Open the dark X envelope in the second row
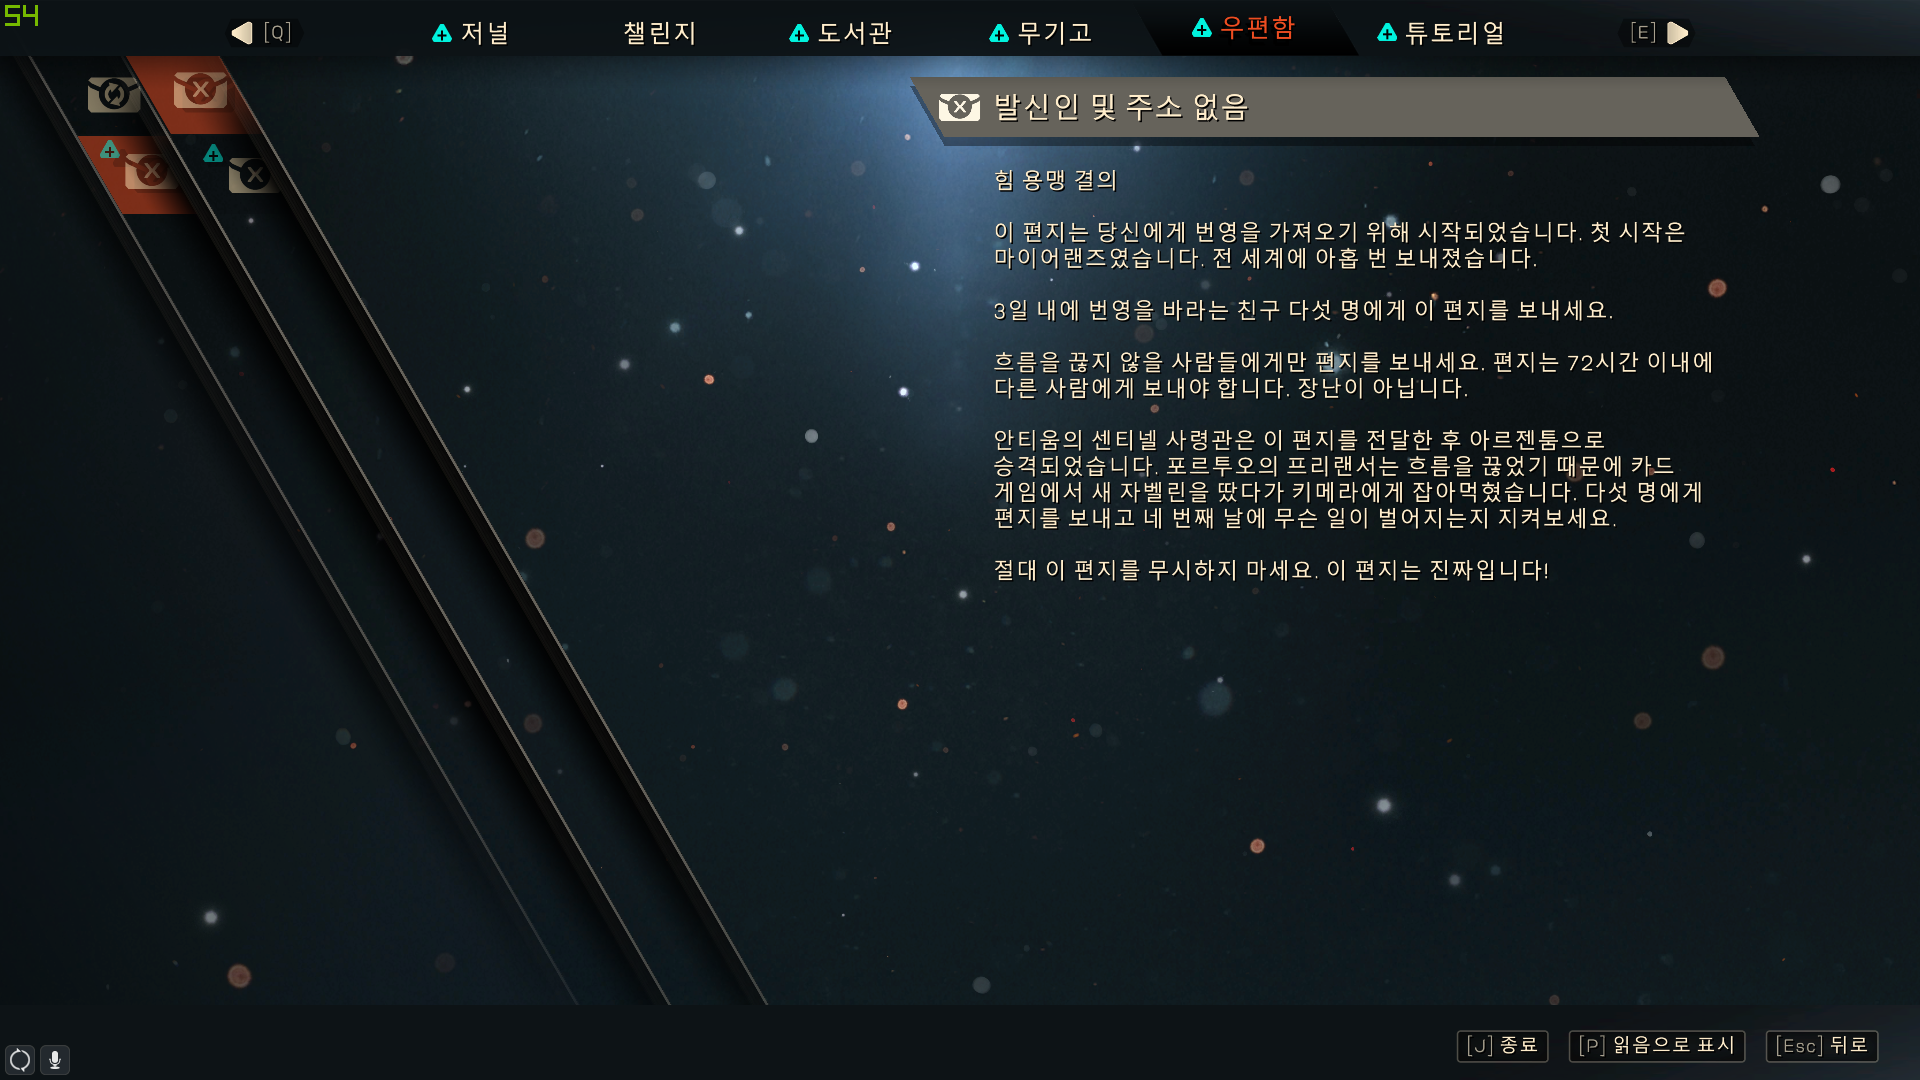This screenshot has width=1920, height=1080. 254,175
